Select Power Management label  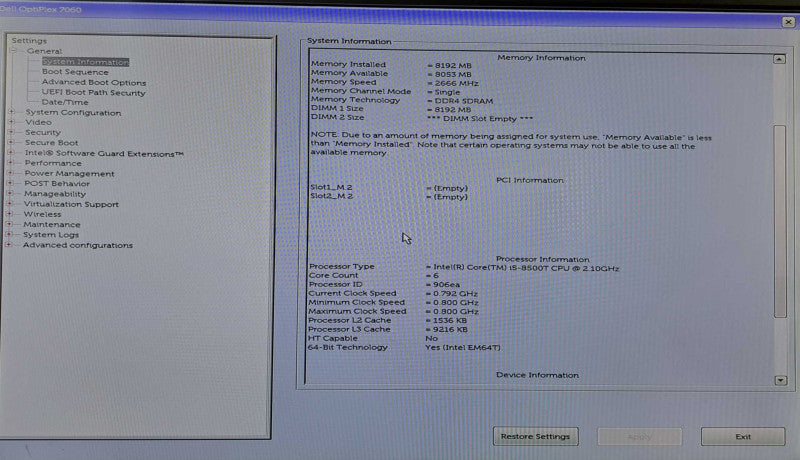tap(69, 173)
